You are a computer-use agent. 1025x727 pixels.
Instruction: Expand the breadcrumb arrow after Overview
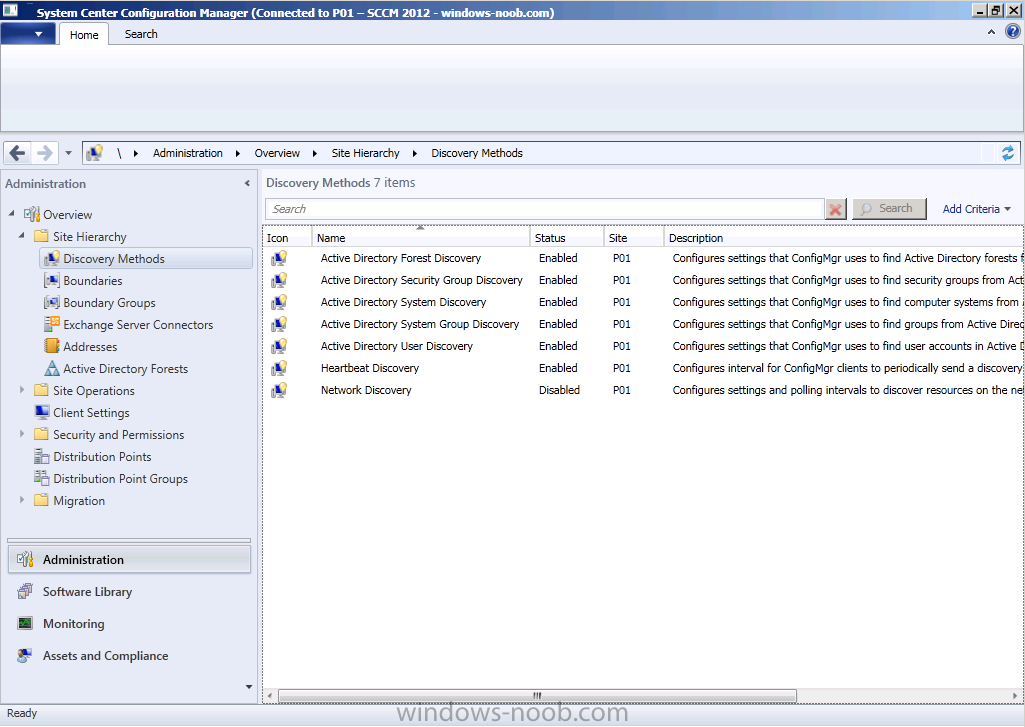tap(314, 153)
